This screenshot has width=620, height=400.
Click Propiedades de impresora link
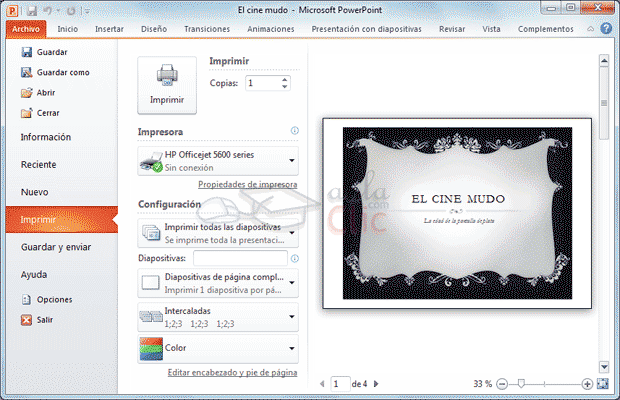click(247, 185)
